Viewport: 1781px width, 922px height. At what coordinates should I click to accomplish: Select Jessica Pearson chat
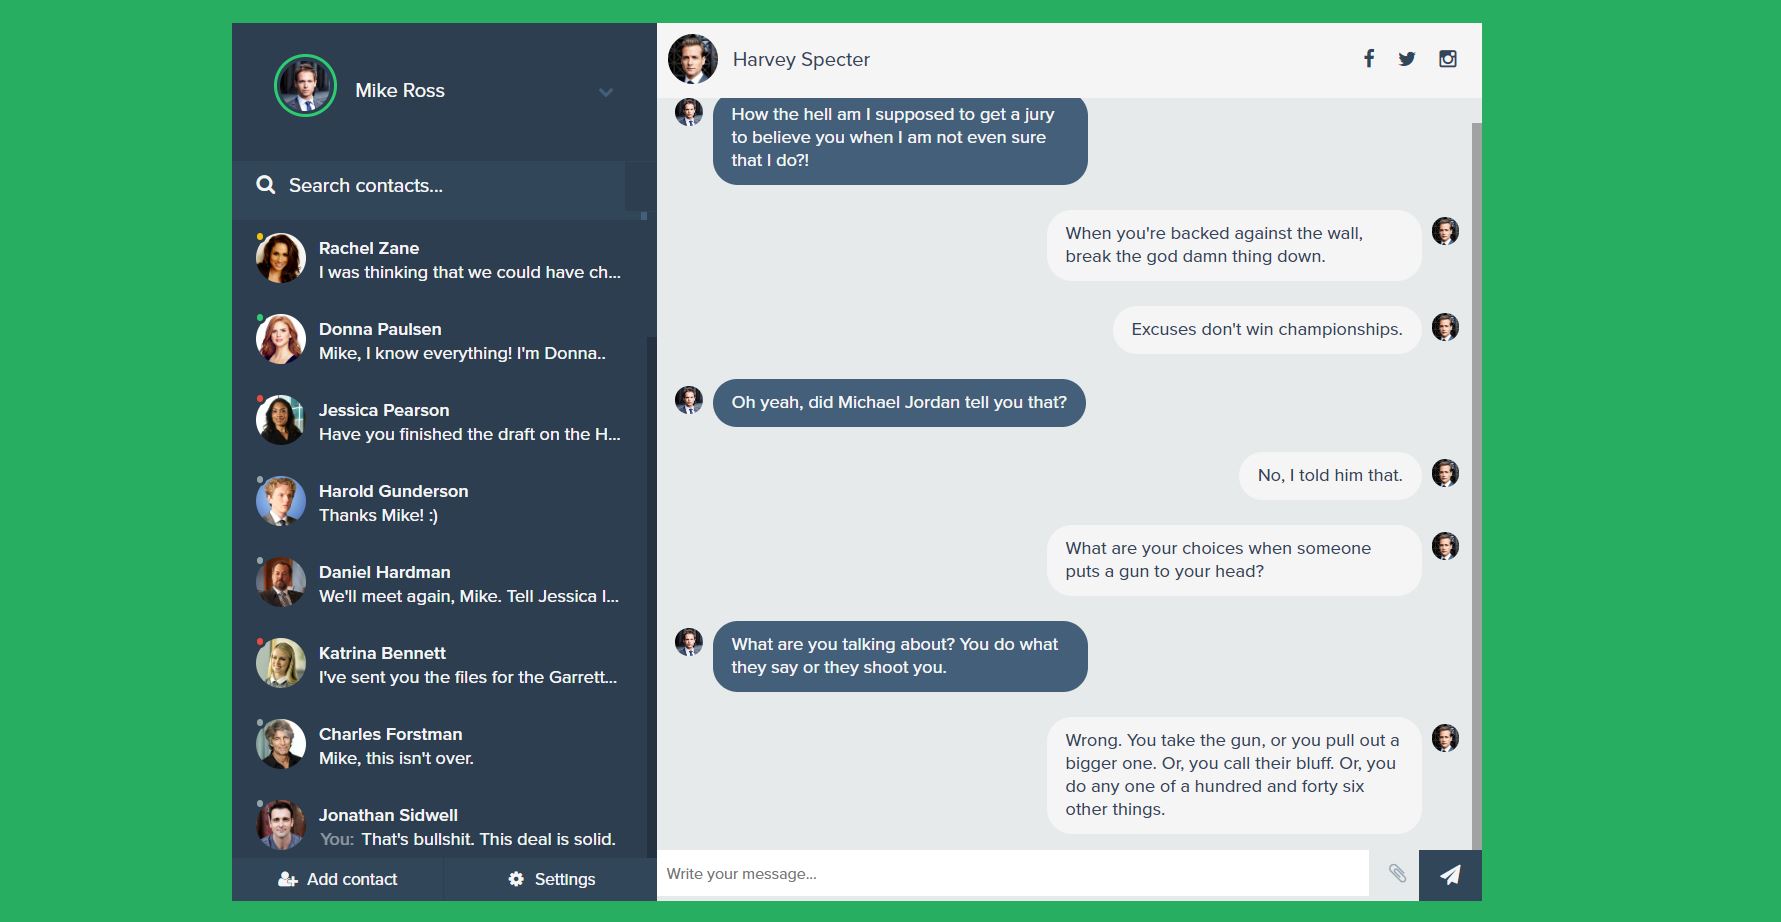(x=440, y=422)
